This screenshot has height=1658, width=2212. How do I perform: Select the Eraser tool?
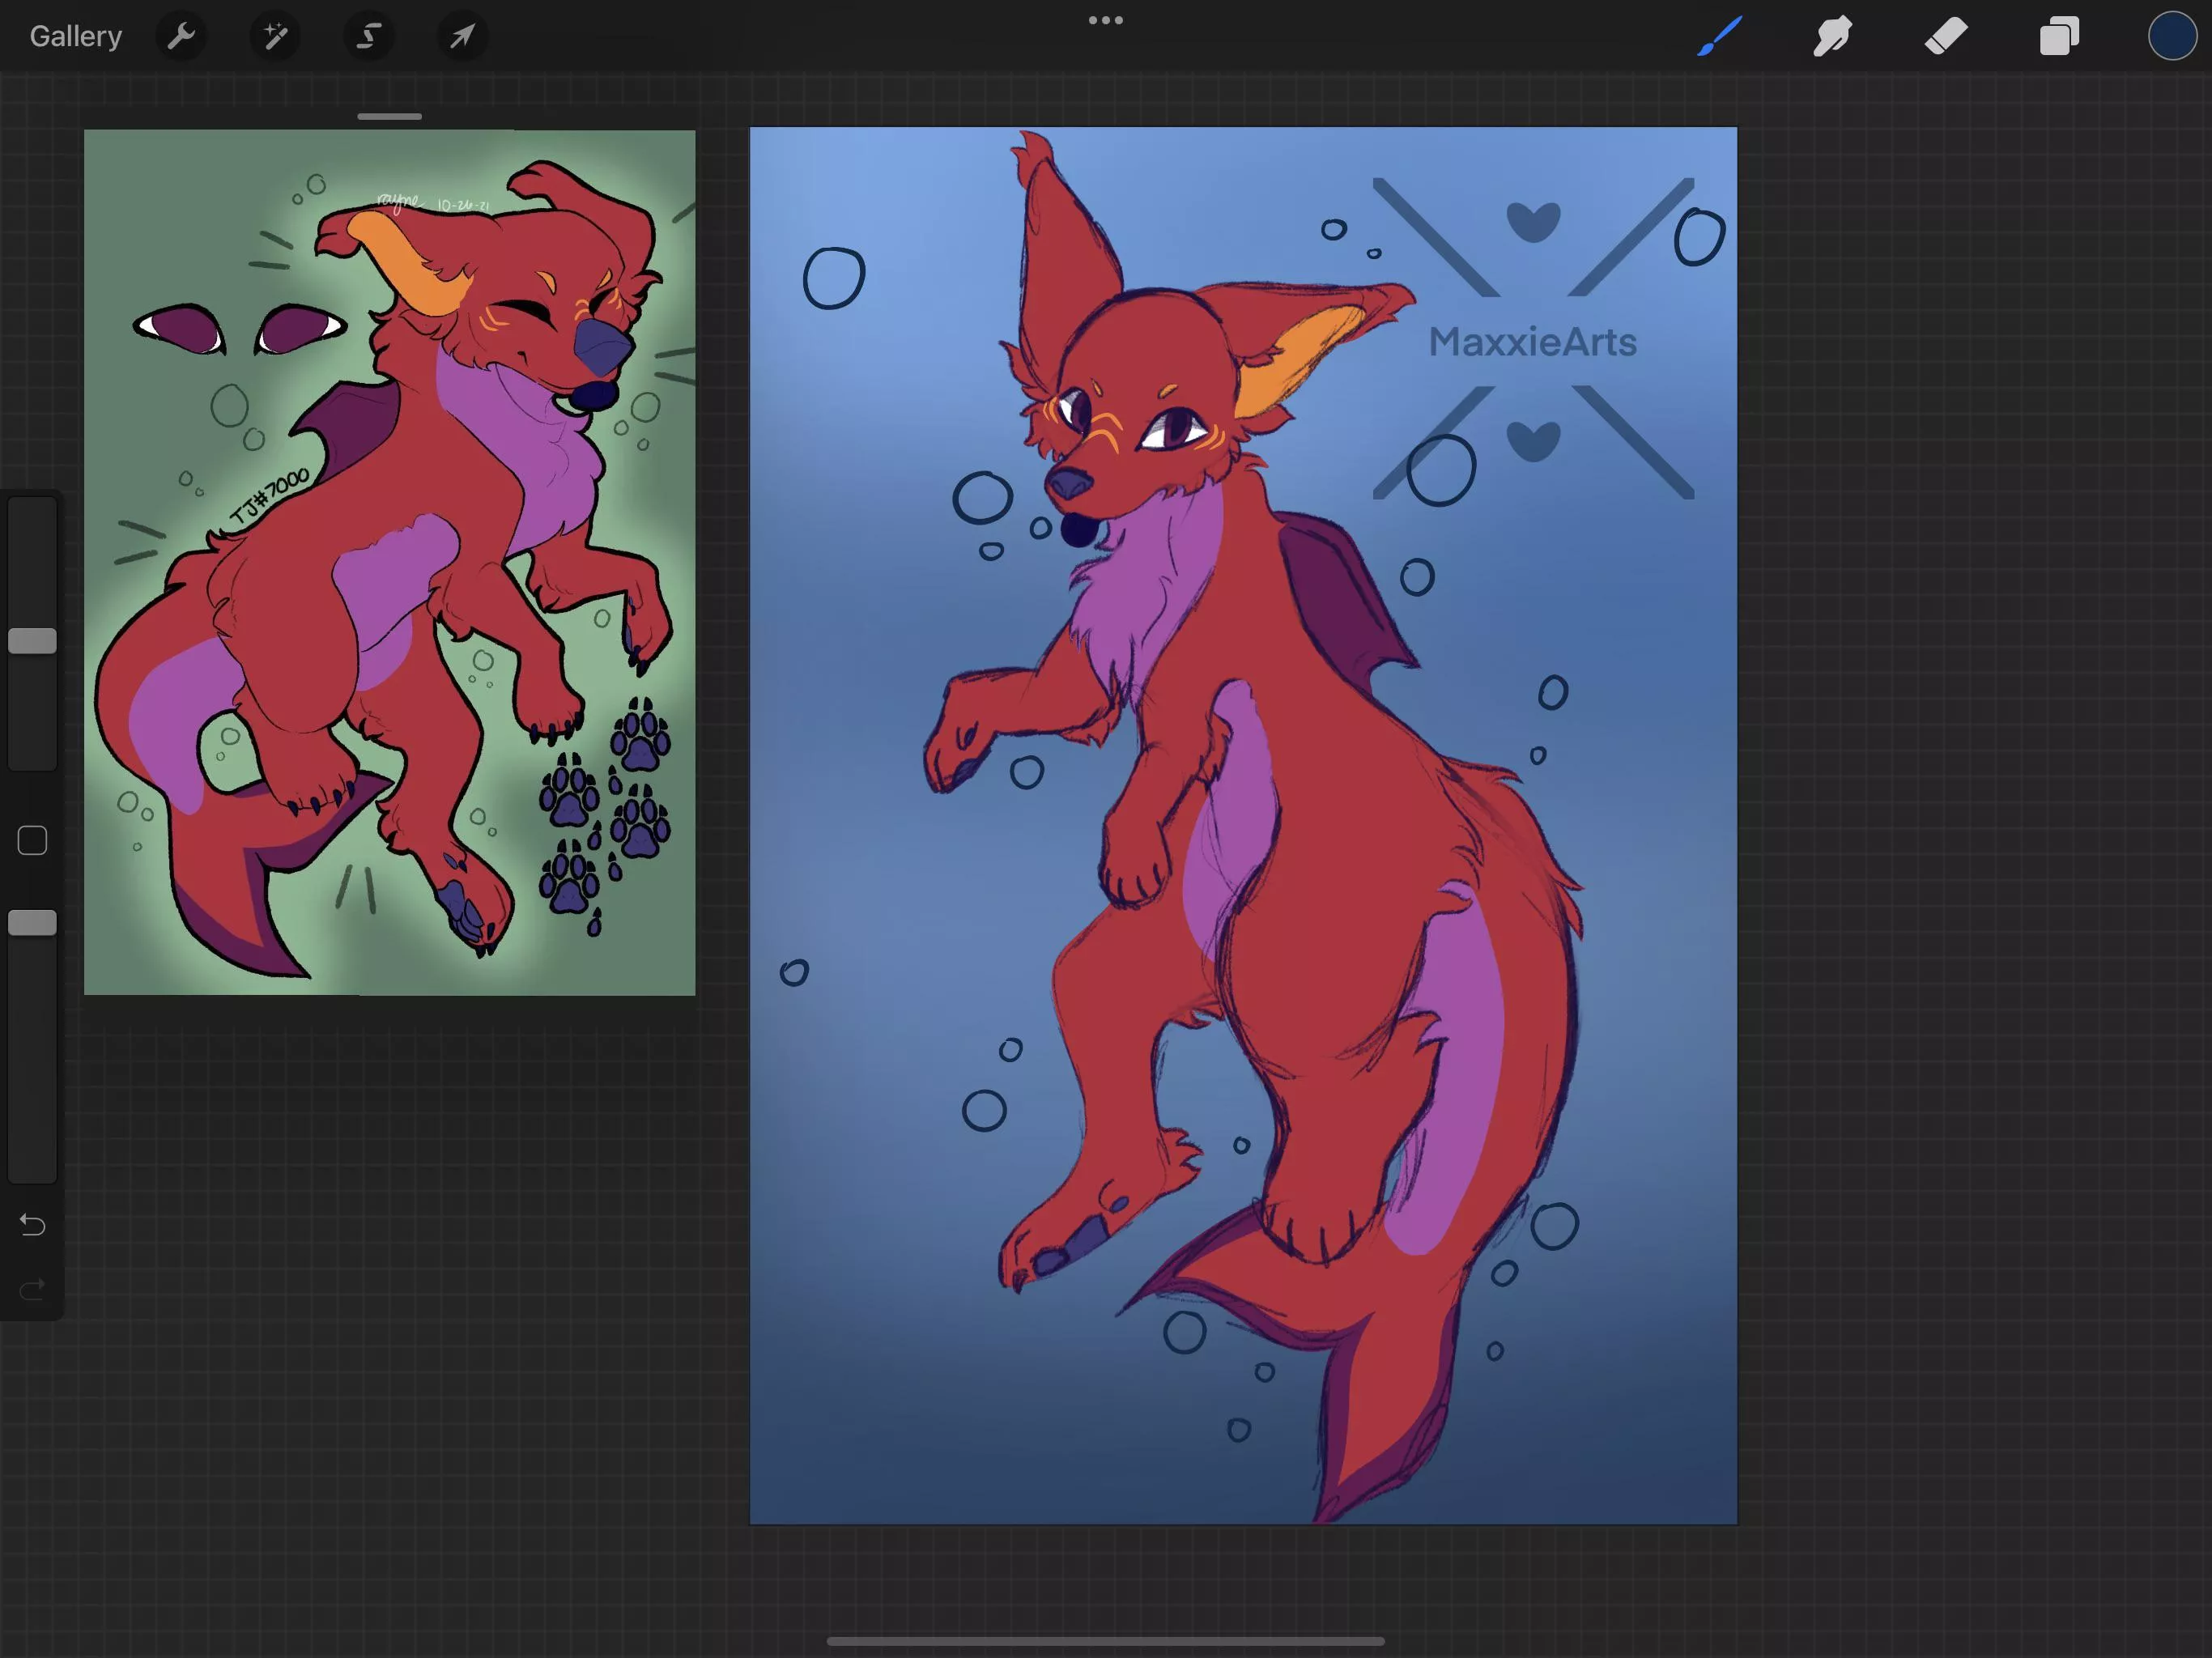click(x=1946, y=37)
